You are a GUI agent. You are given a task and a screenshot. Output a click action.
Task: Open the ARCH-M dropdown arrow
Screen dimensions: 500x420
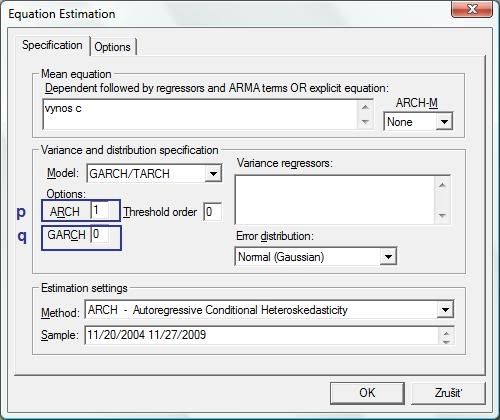pos(444,122)
